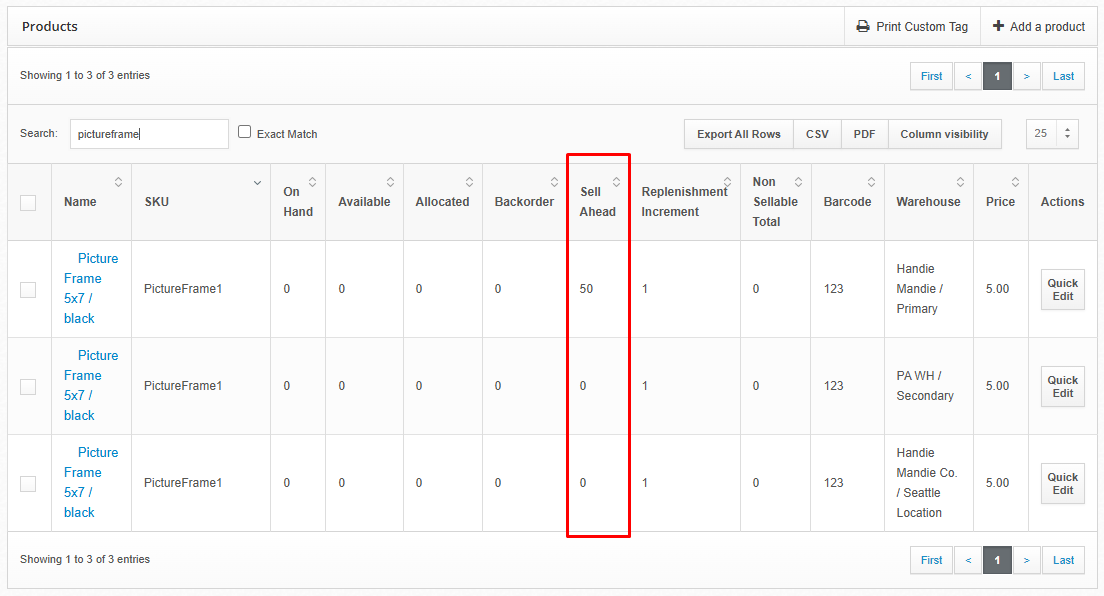This screenshot has height=596, width=1104.
Task: Open the Column visibility dropdown
Action: [x=944, y=134]
